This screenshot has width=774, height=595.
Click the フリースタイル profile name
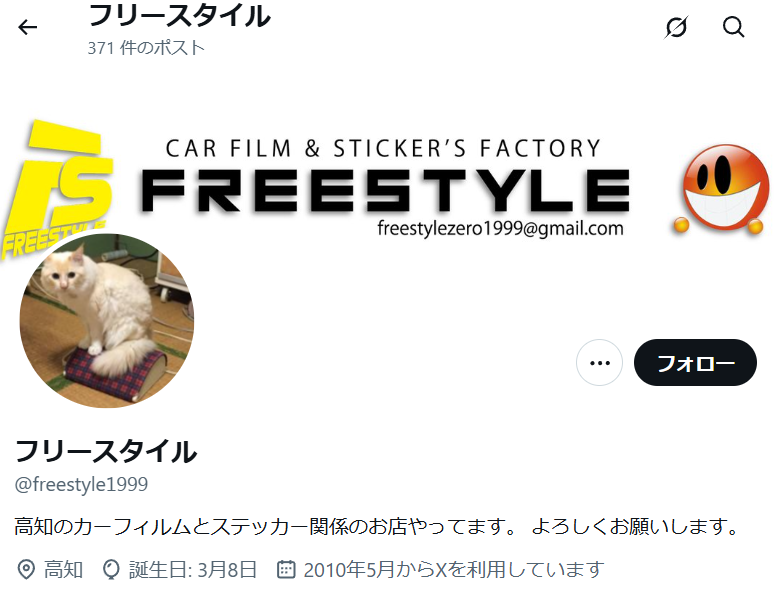point(106,451)
